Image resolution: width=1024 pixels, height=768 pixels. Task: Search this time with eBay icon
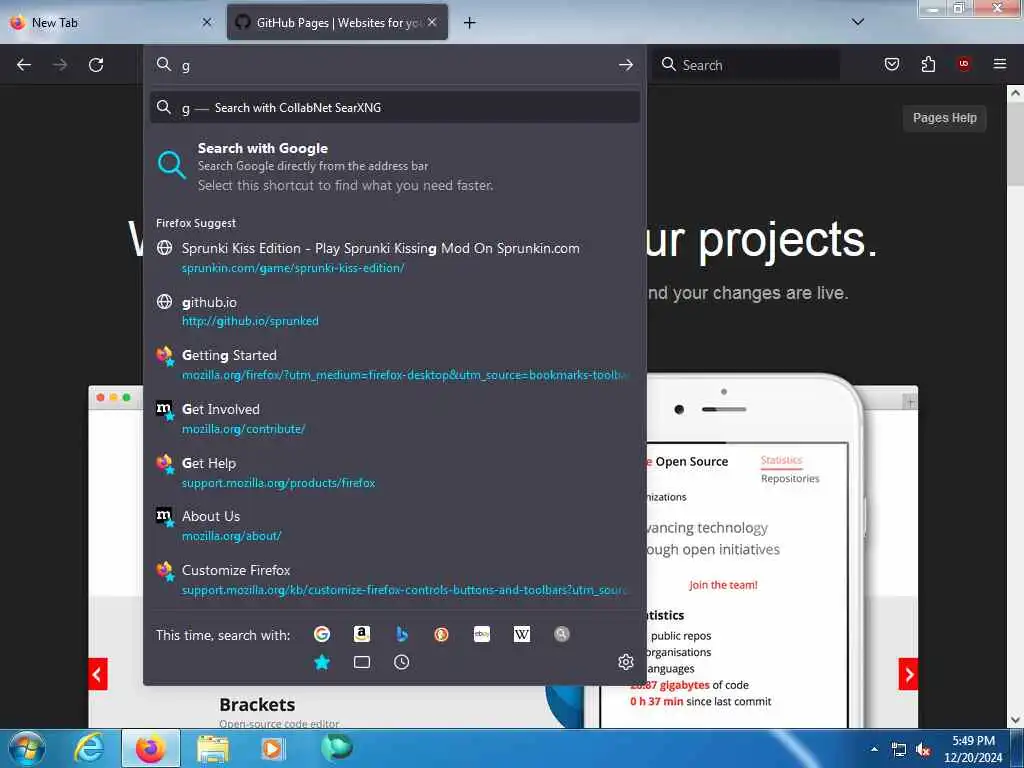[482, 634]
